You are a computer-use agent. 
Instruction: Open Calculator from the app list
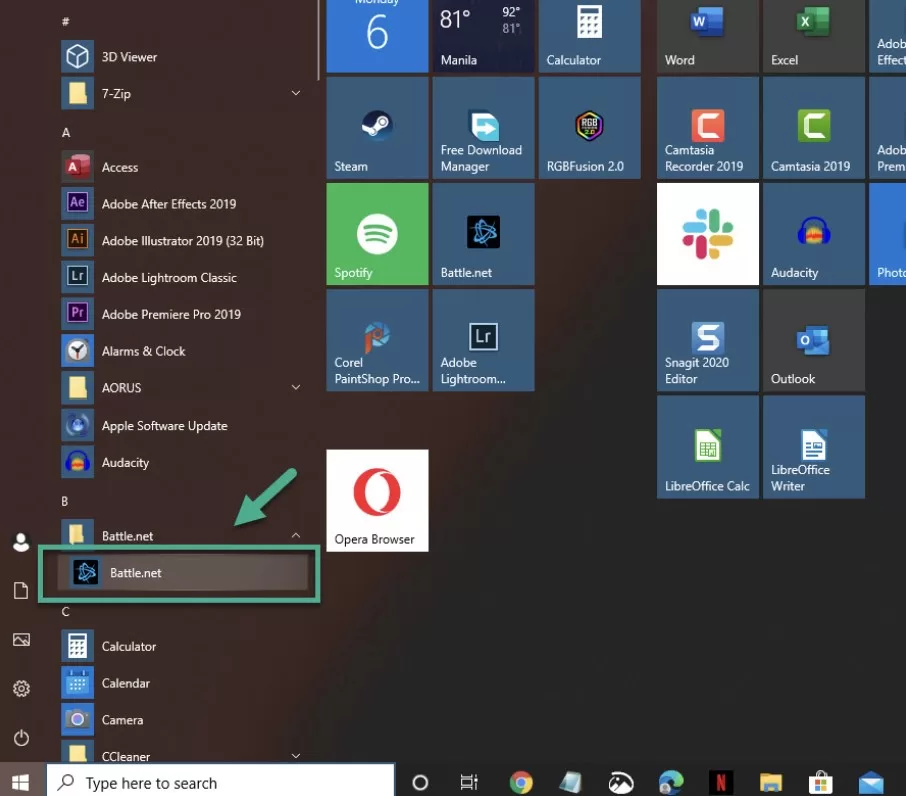click(x=182, y=646)
